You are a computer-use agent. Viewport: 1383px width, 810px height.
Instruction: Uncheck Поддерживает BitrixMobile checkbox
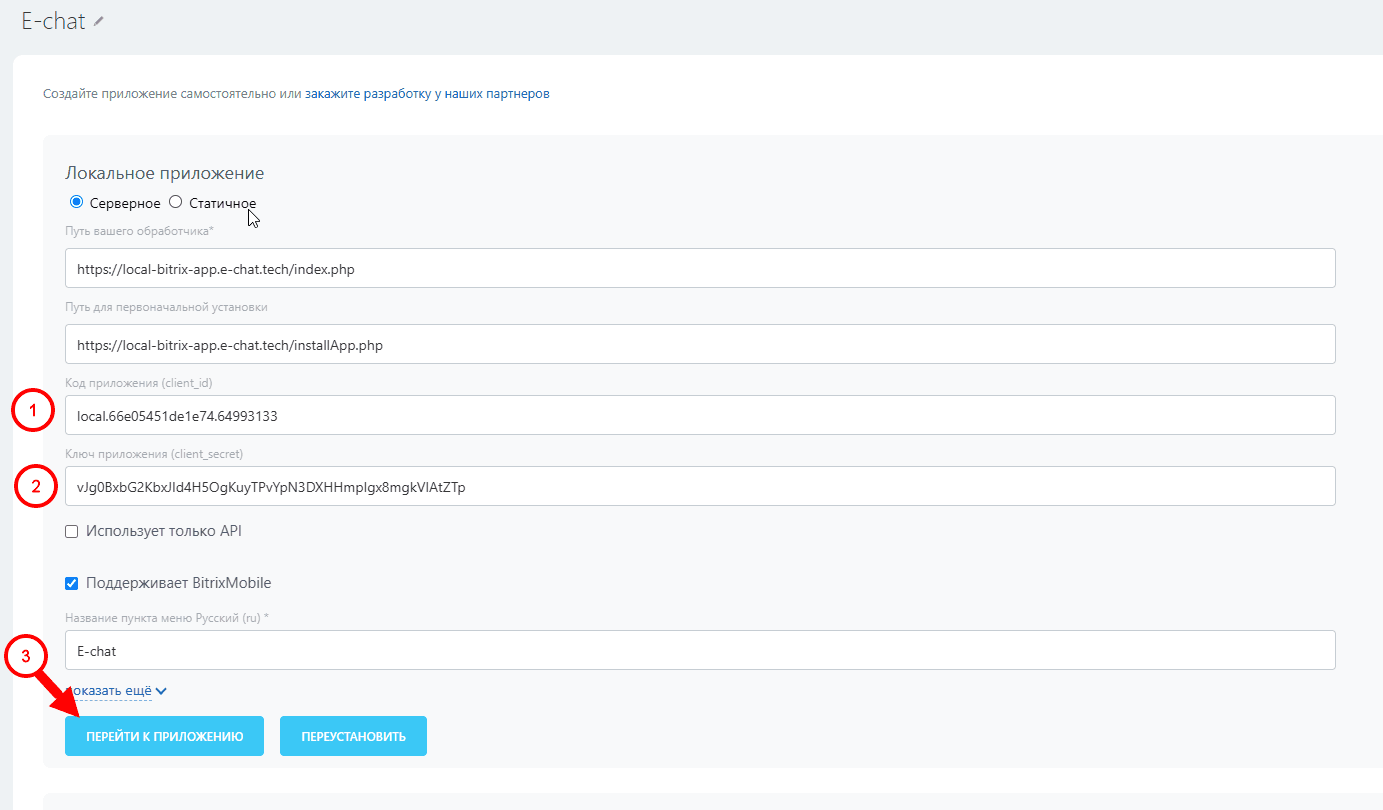tap(72, 584)
